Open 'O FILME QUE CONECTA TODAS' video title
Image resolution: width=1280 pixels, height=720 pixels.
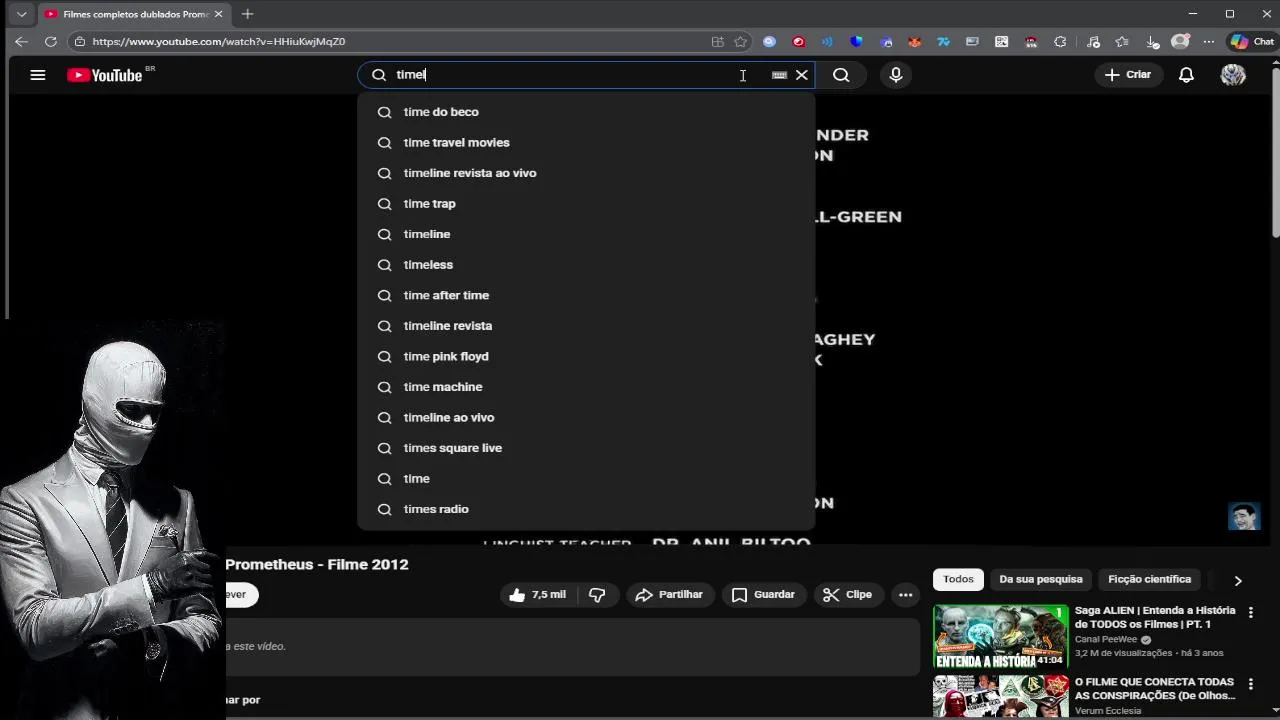[x=1155, y=689]
